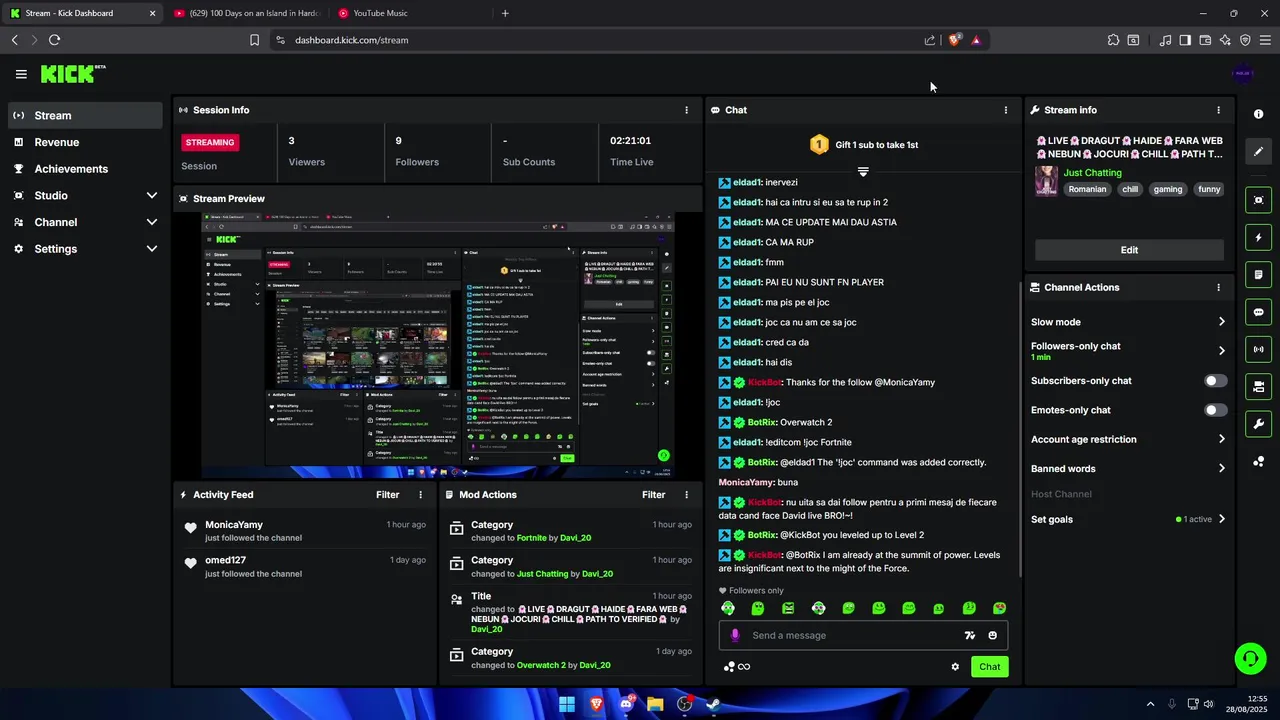The width and height of the screenshot is (1280, 720).
Task: Open Mod Actions three-dot menu
Action: [686, 495]
